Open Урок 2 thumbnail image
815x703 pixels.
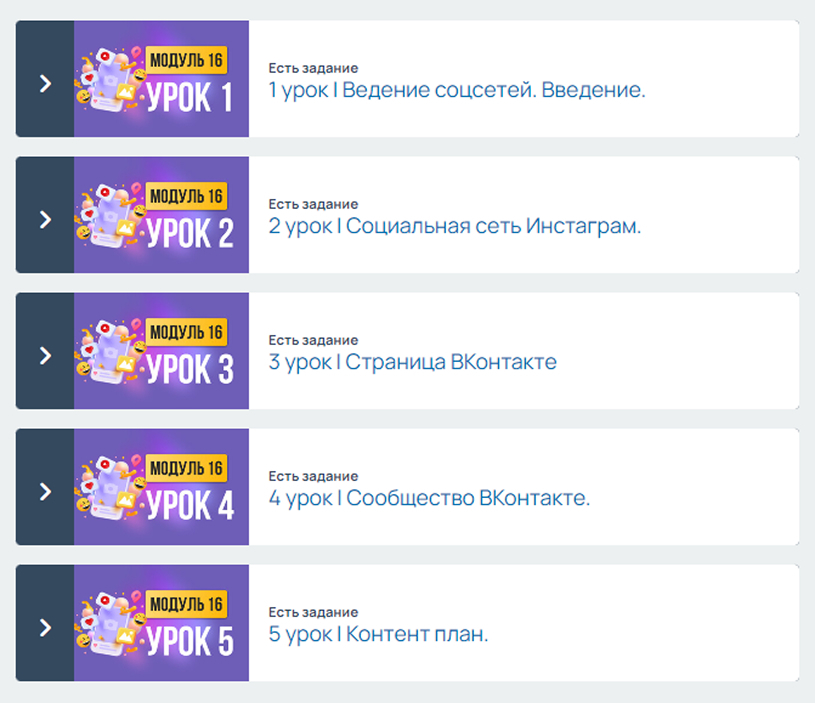[161, 215]
